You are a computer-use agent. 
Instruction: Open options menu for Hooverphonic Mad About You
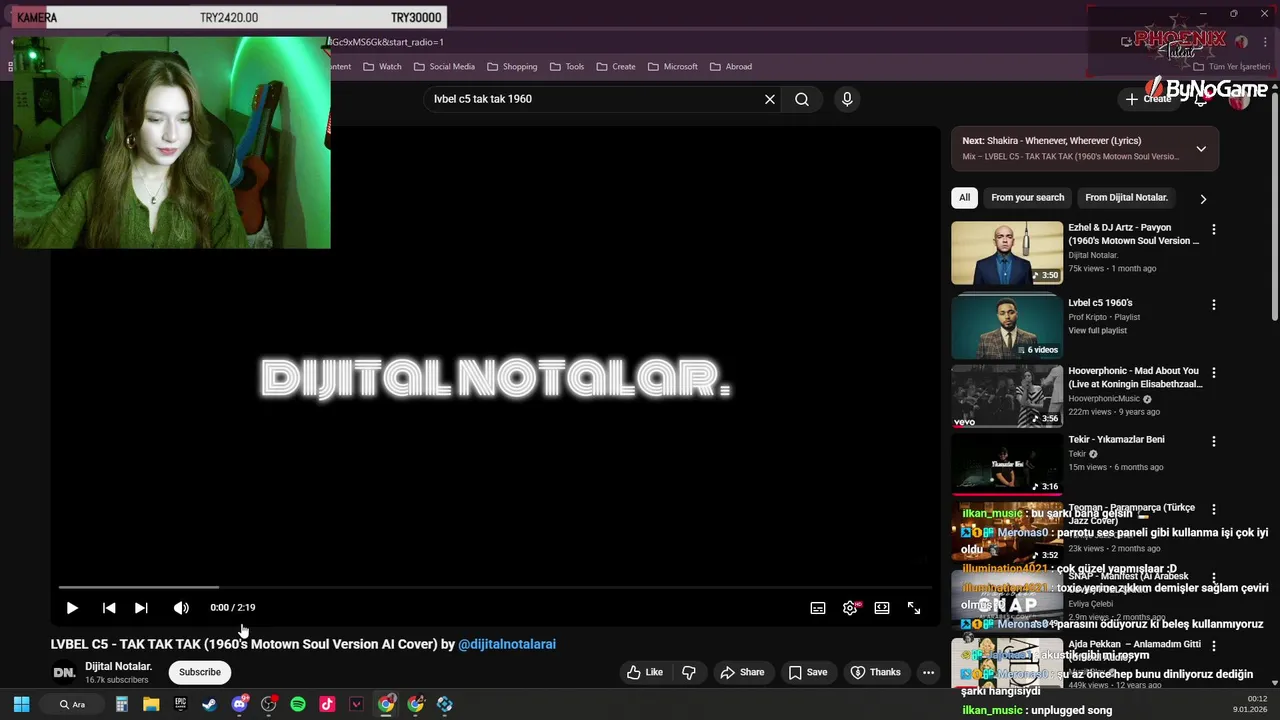pos(1214,373)
